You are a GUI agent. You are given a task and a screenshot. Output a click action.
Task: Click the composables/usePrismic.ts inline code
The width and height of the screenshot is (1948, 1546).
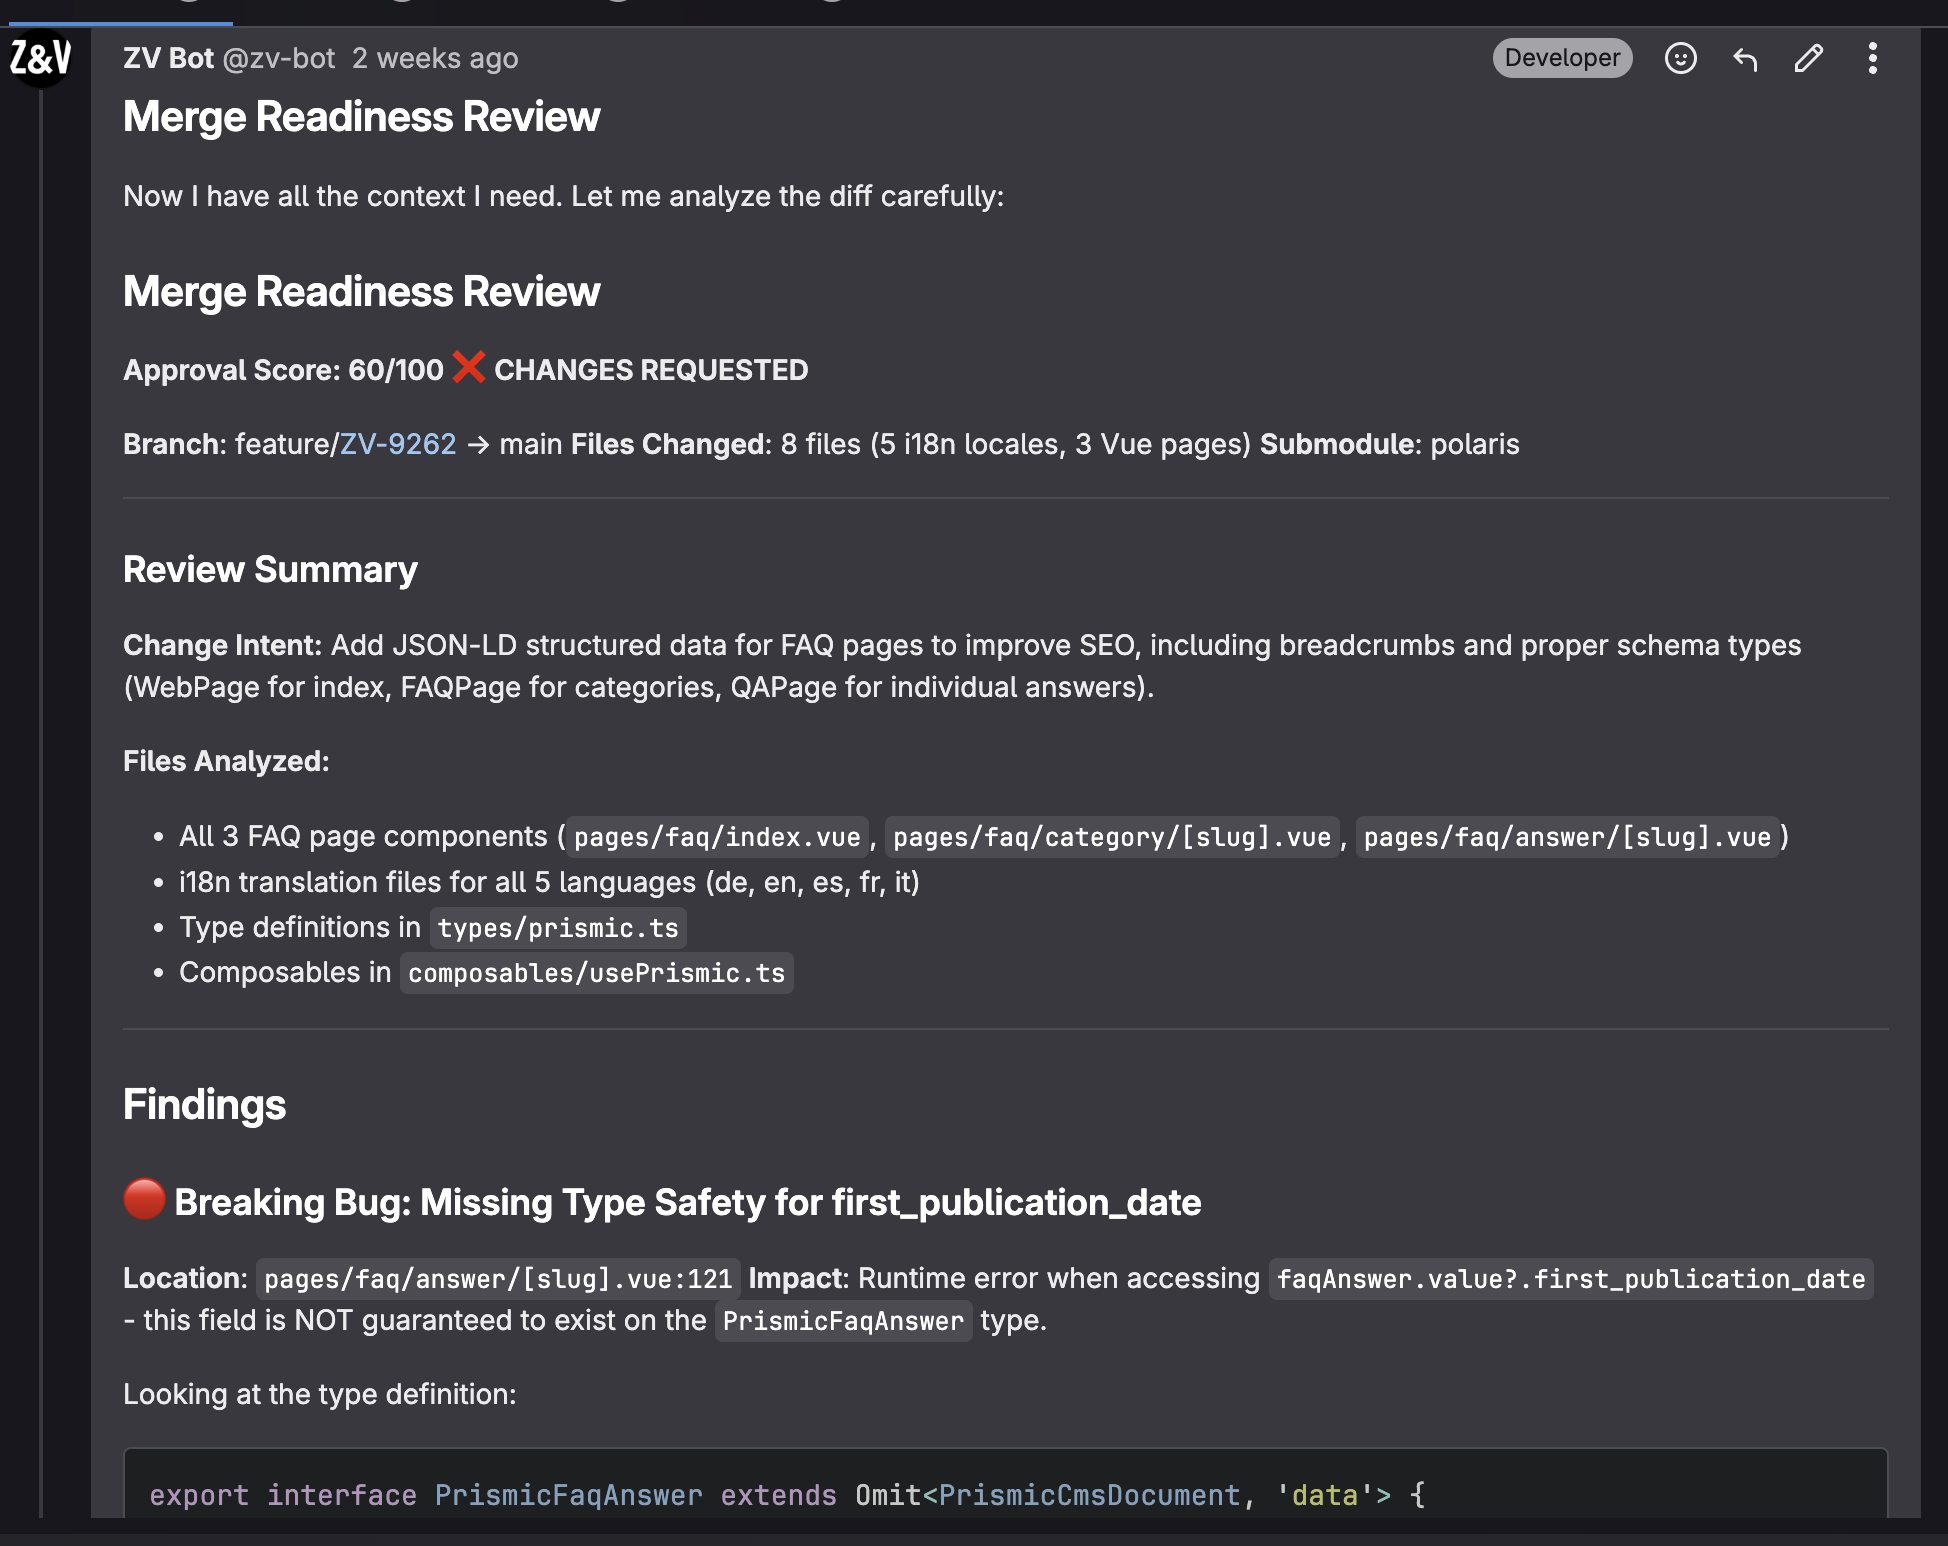coord(596,973)
